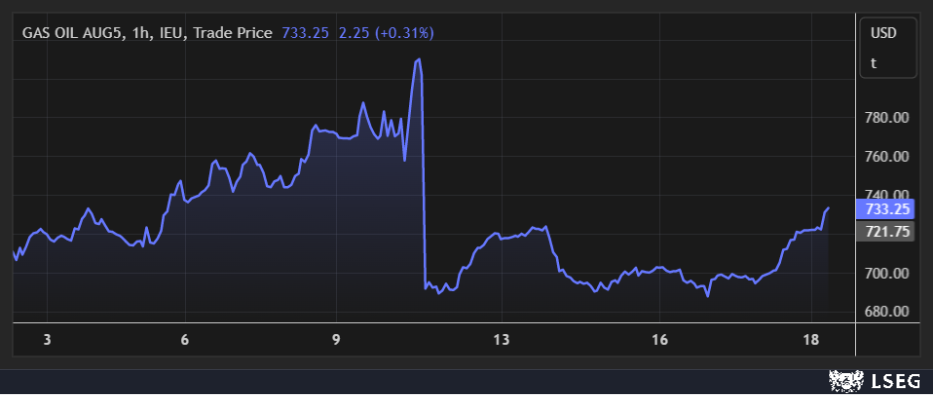933x395 pixels.
Task: Select date marker 13 on time axis
Action: (x=502, y=340)
